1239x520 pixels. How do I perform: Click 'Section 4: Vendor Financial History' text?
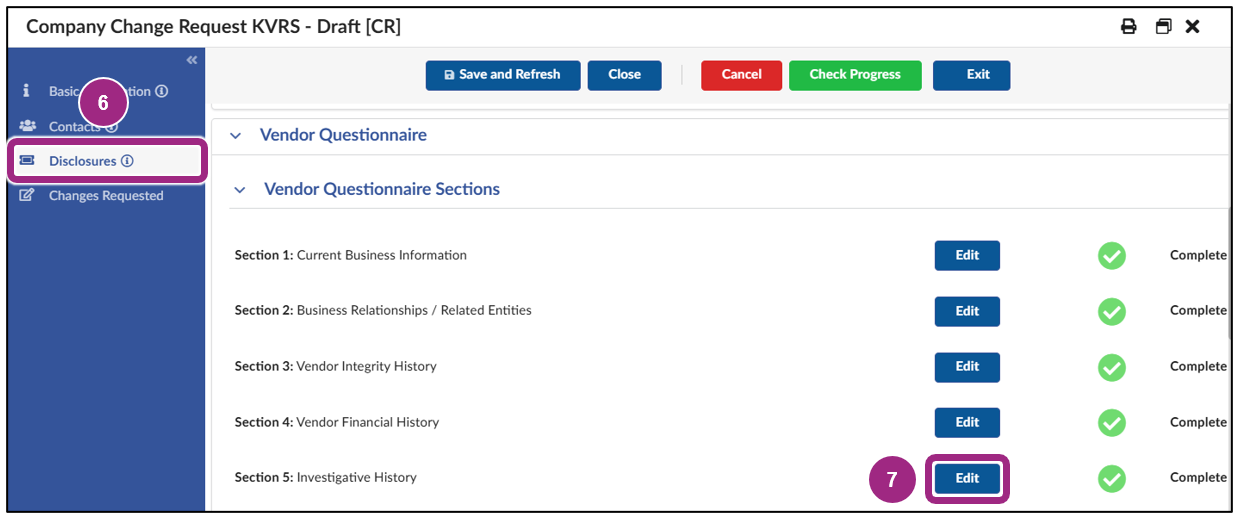[337, 422]
